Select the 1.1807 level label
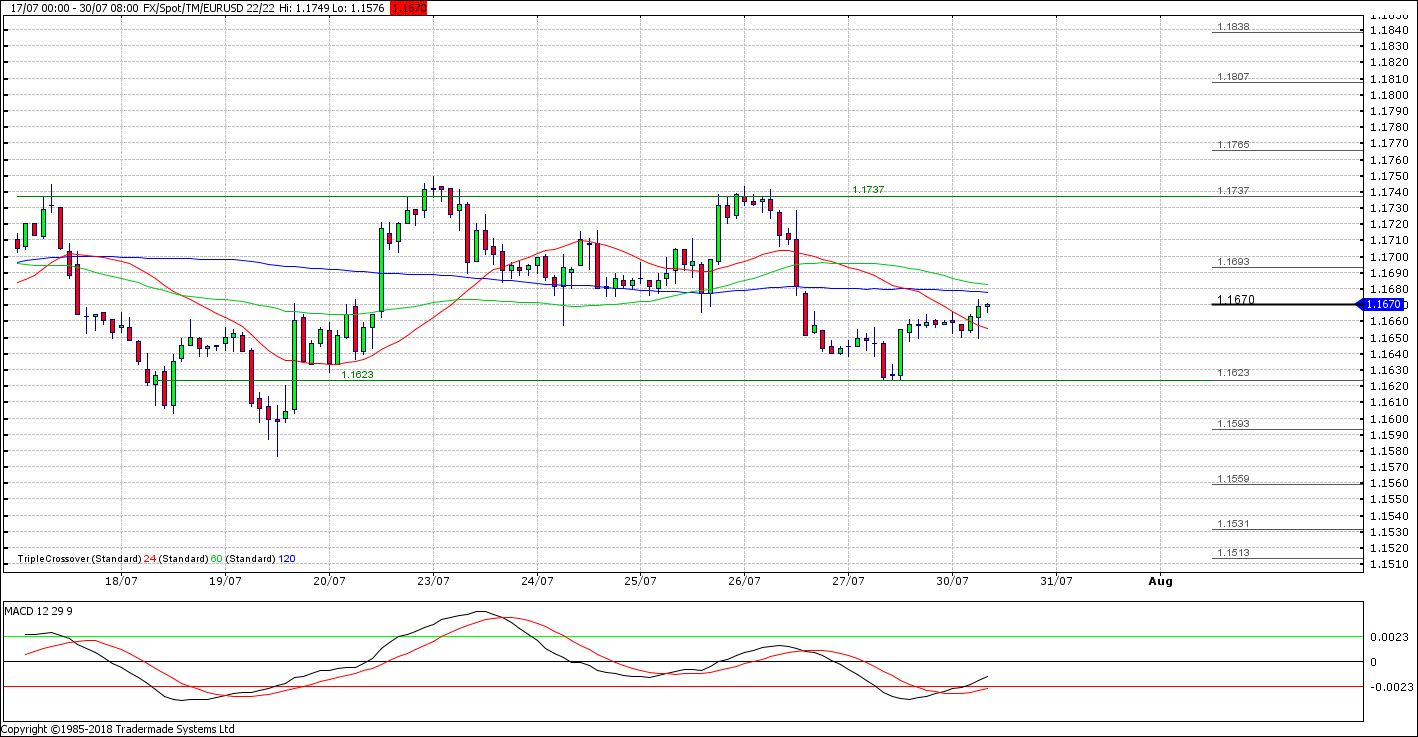Image resolution: width=1418 pixels, height=737 pixels. [1233, 77]
